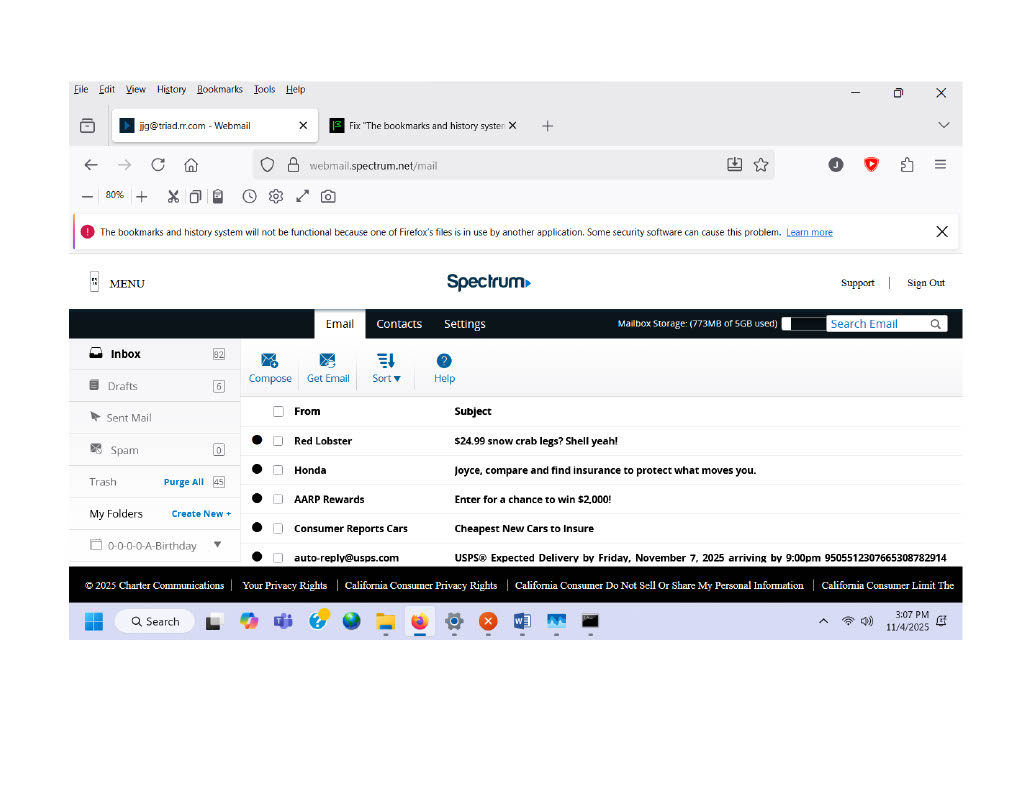The image size is (1024, 791).
Task: Click the Mailbox Storage usage bar
Action: click(x=803, y=324)
